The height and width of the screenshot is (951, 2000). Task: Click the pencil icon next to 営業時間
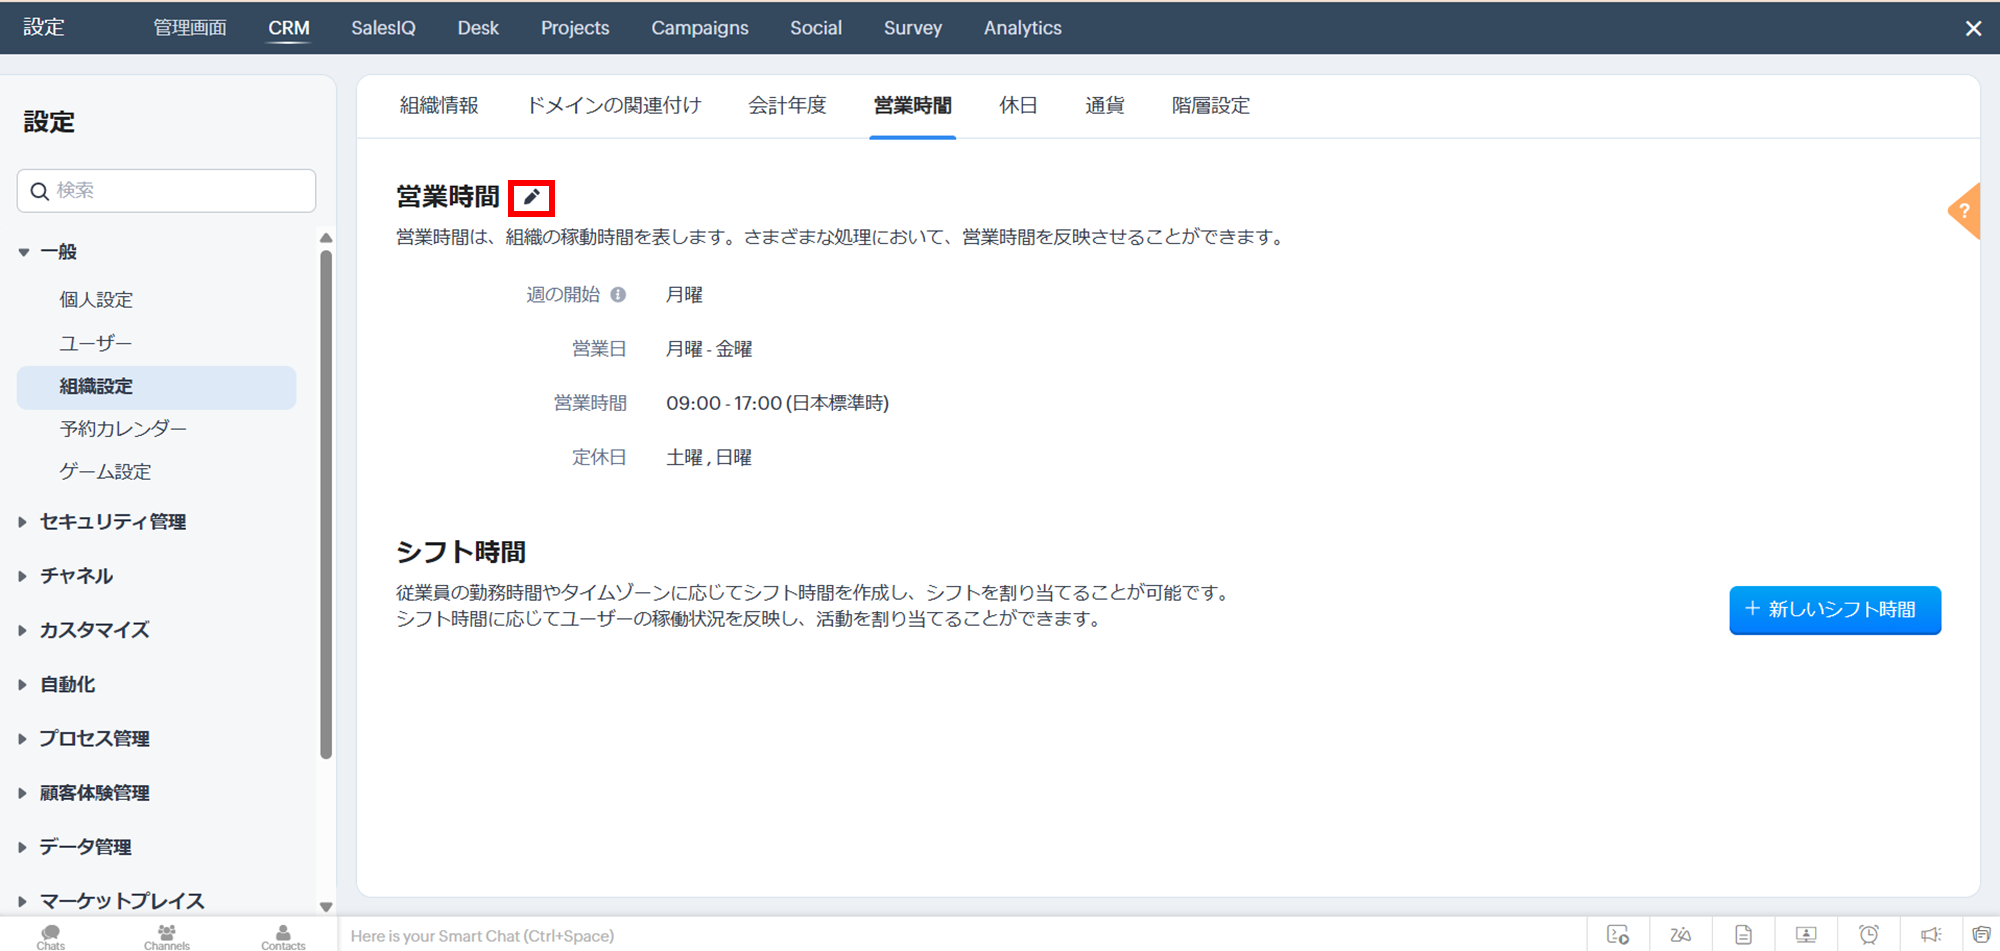[531, 197]
